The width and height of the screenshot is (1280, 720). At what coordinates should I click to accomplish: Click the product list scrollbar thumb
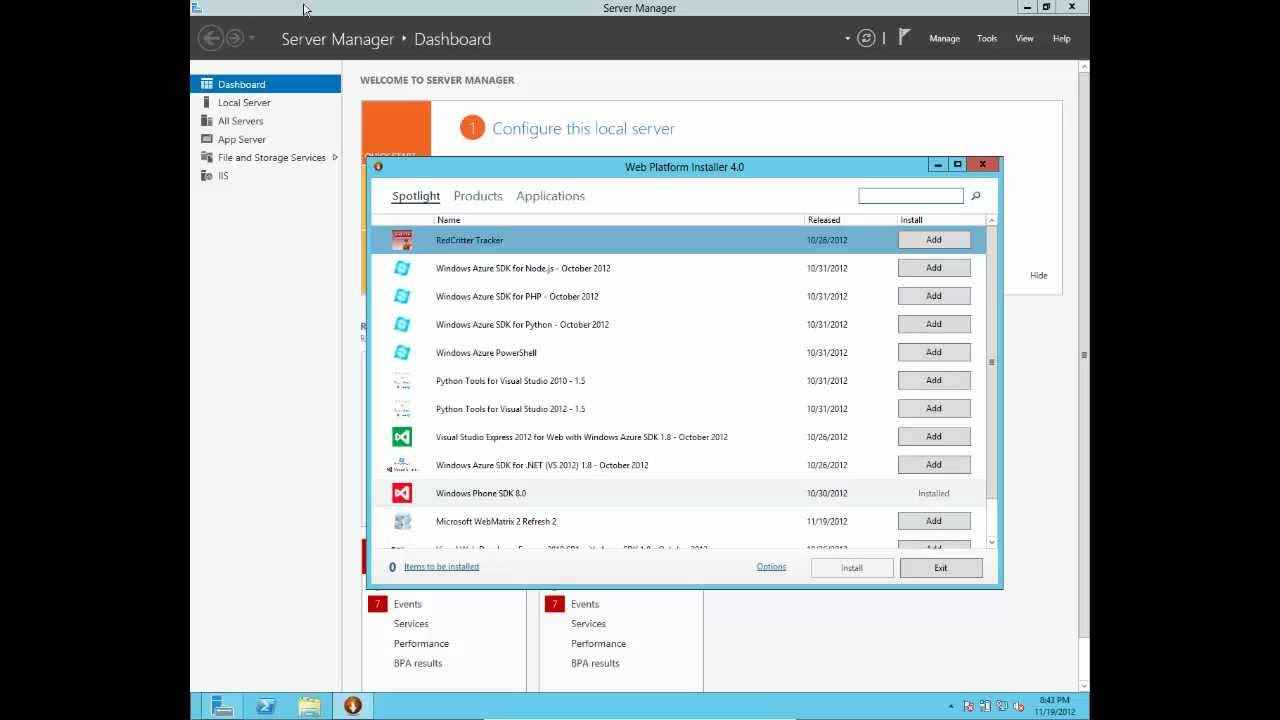pyautogui.click(x=991, y=362)
